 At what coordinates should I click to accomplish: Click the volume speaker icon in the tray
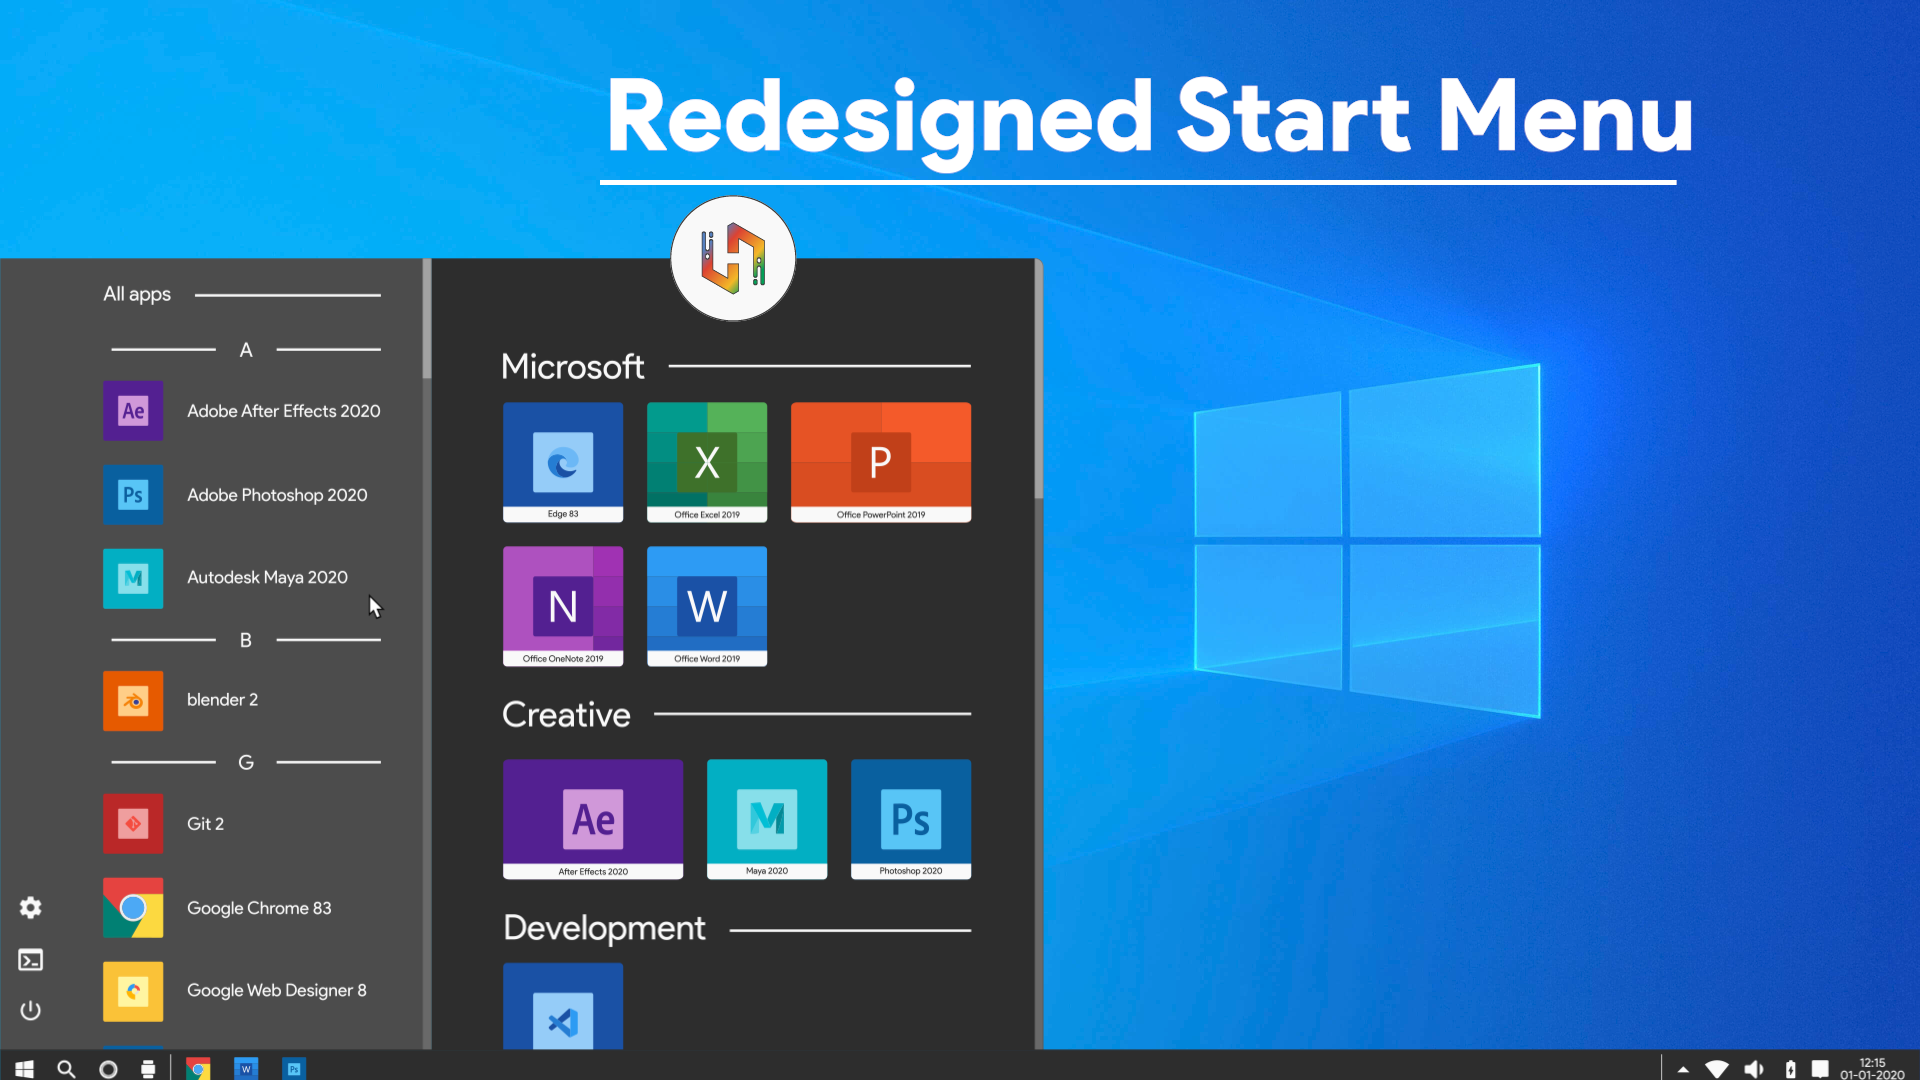click(x=1754, y=1069)
